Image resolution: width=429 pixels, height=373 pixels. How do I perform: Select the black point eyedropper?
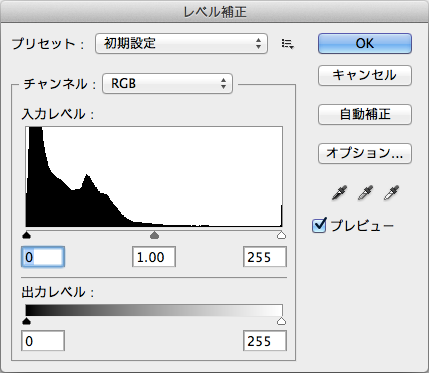(339, 193)
